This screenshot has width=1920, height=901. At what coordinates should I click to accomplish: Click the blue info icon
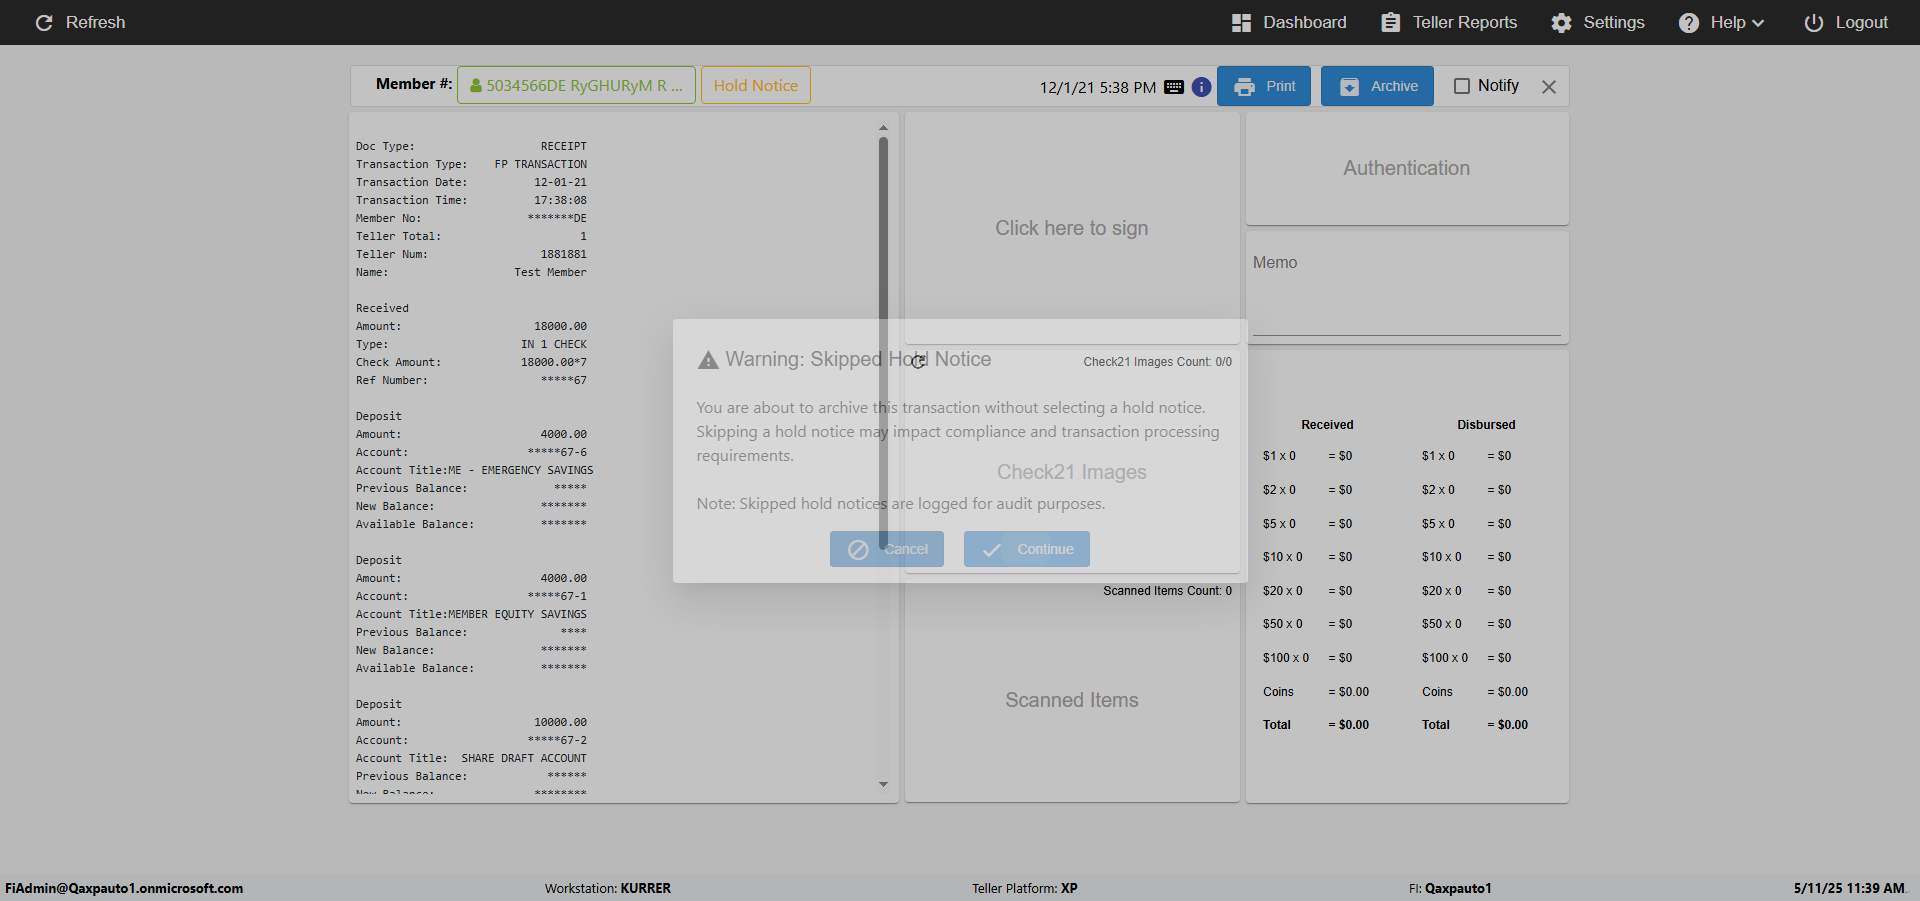coord(1202,87)
